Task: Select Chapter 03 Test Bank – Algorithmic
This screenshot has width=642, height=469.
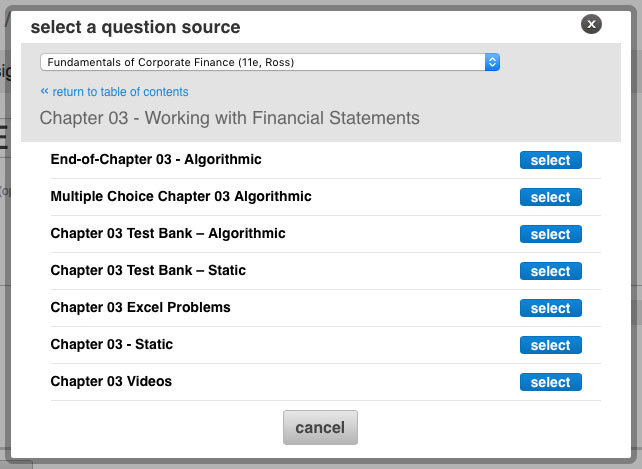Action: pos(551,234)
